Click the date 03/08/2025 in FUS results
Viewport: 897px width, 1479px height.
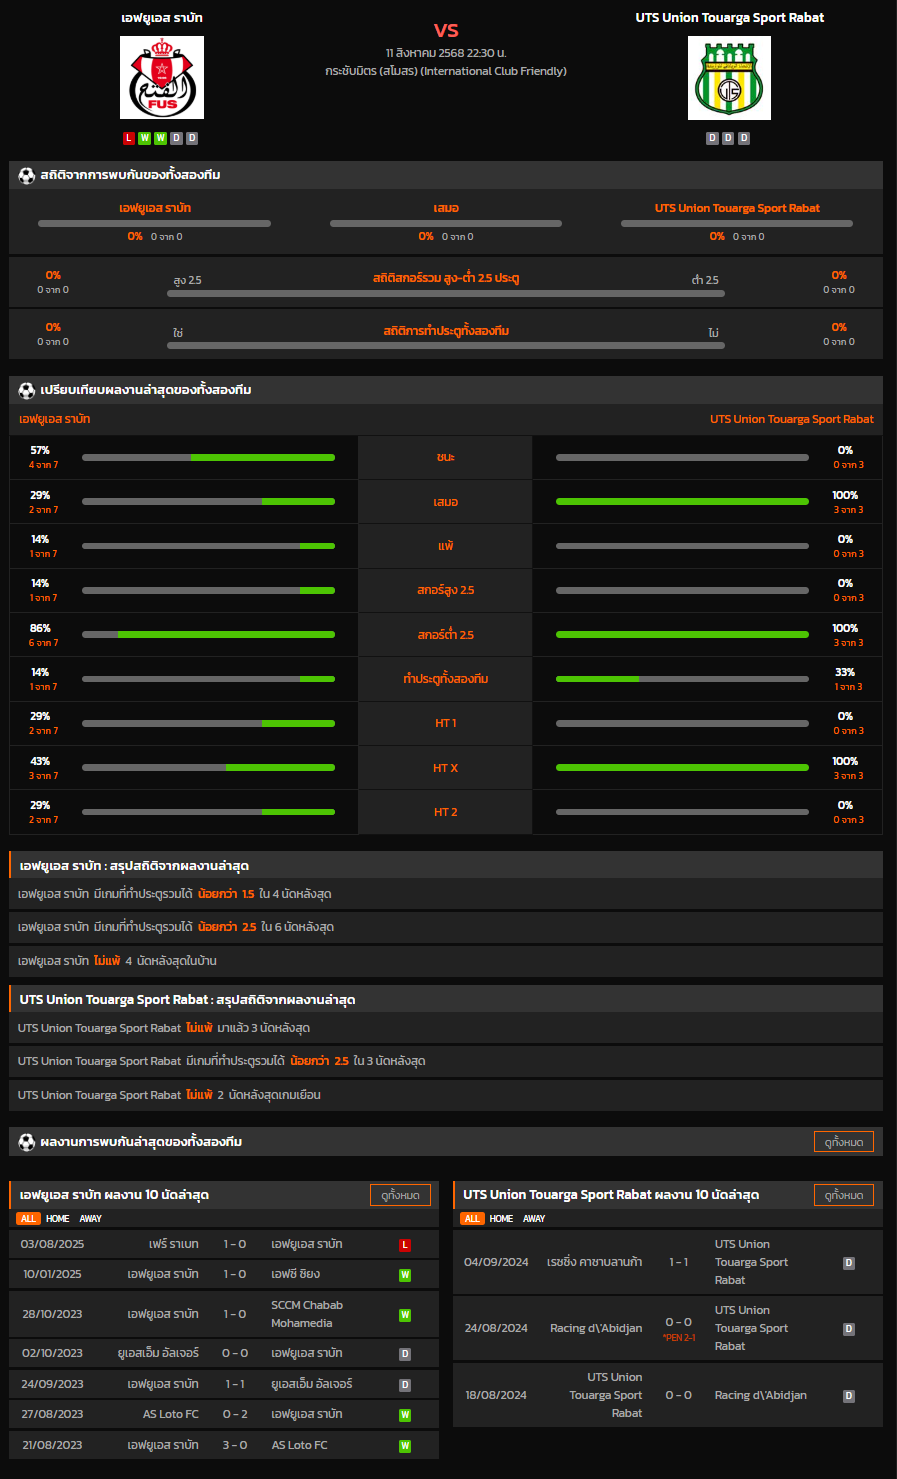coord(53,1245)
